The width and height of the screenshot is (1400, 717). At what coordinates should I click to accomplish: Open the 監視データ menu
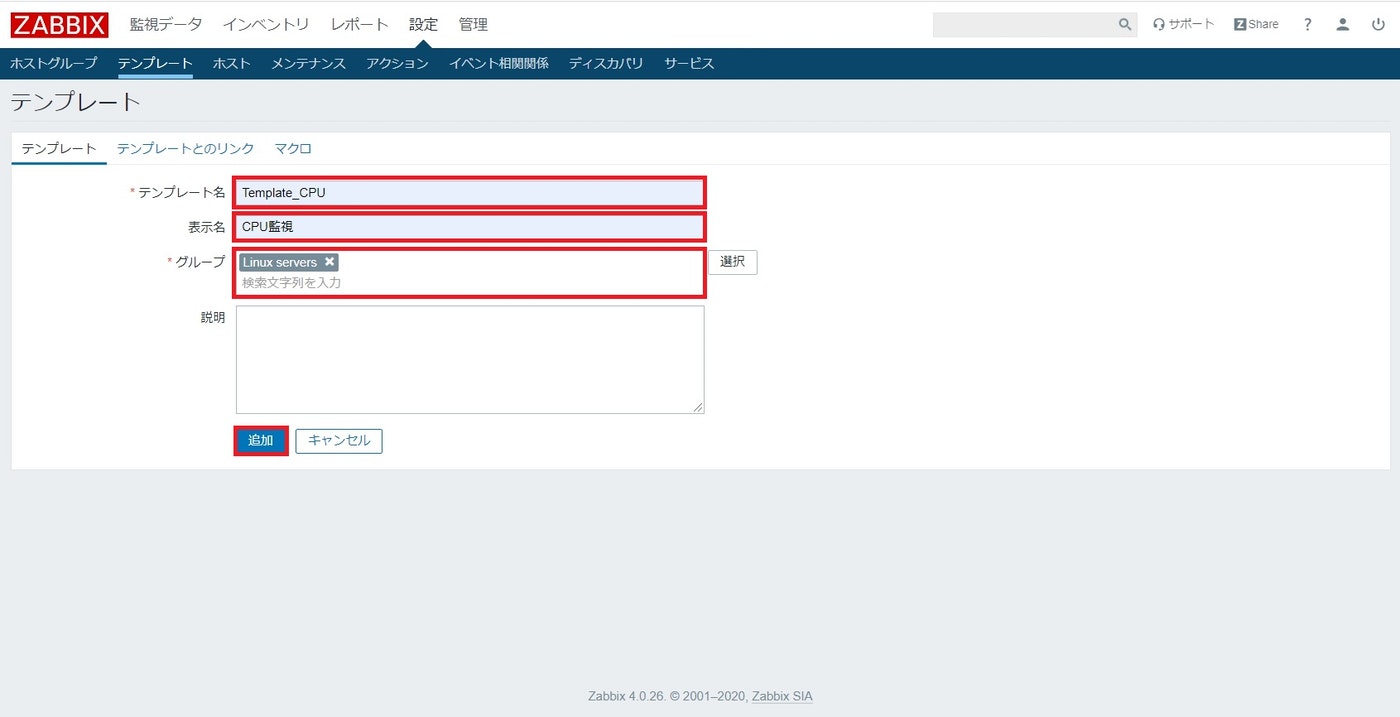166,24
